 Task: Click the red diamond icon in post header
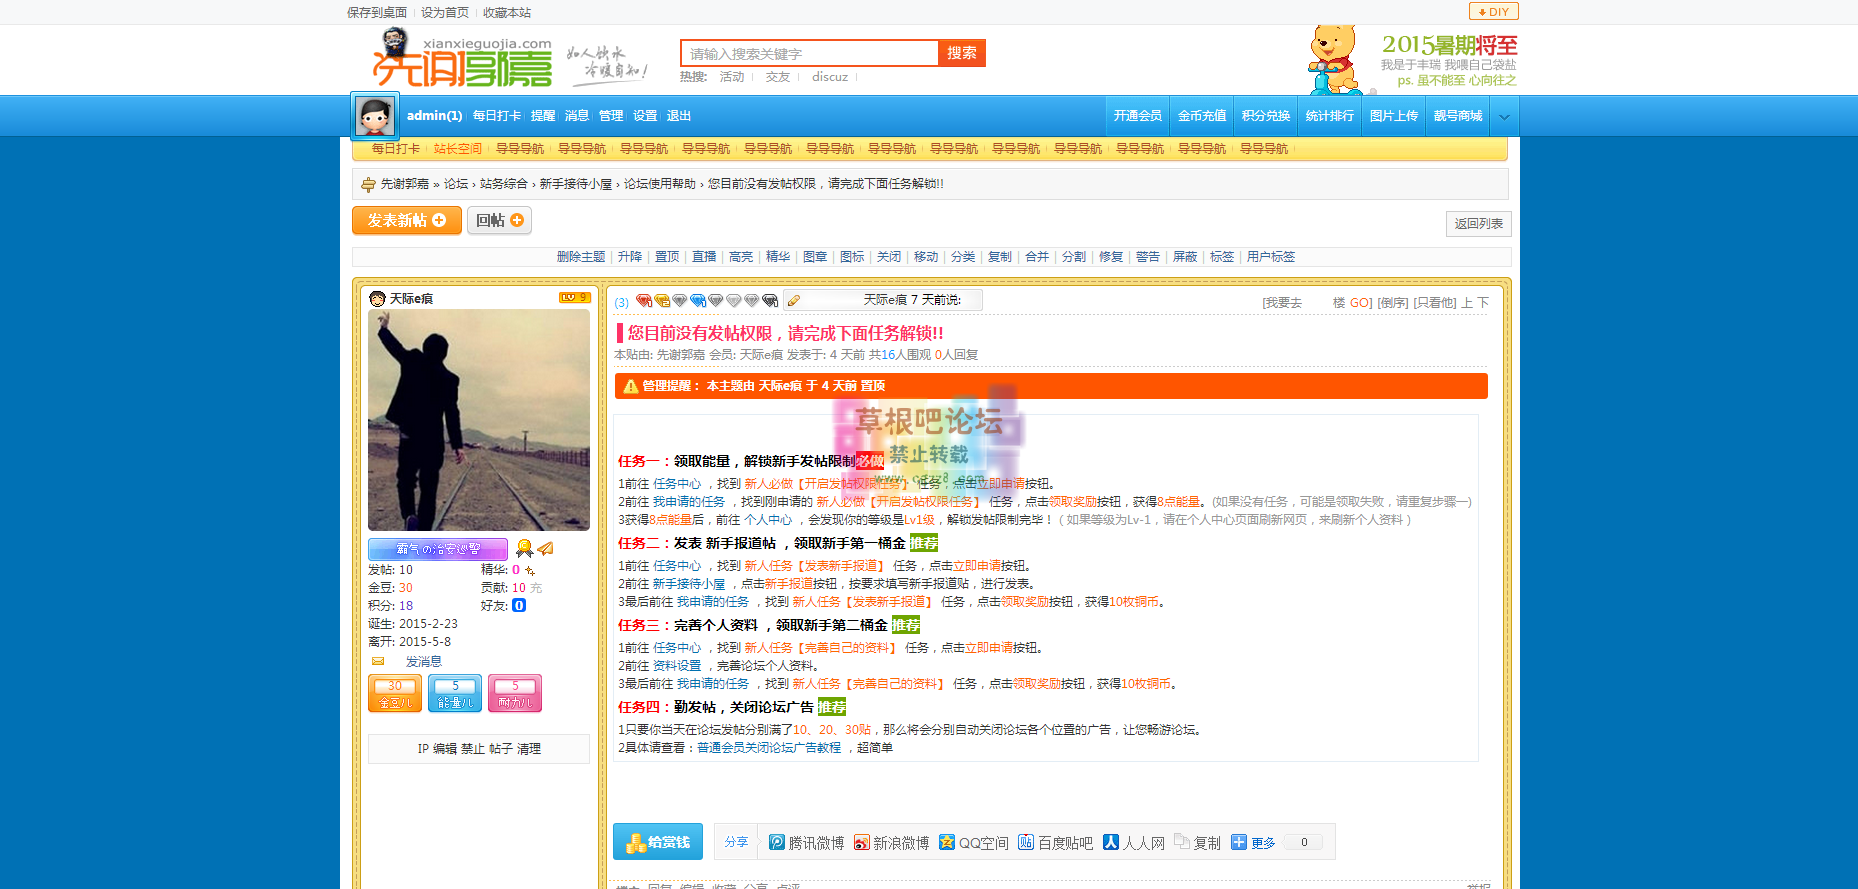[x=644, y=301]
